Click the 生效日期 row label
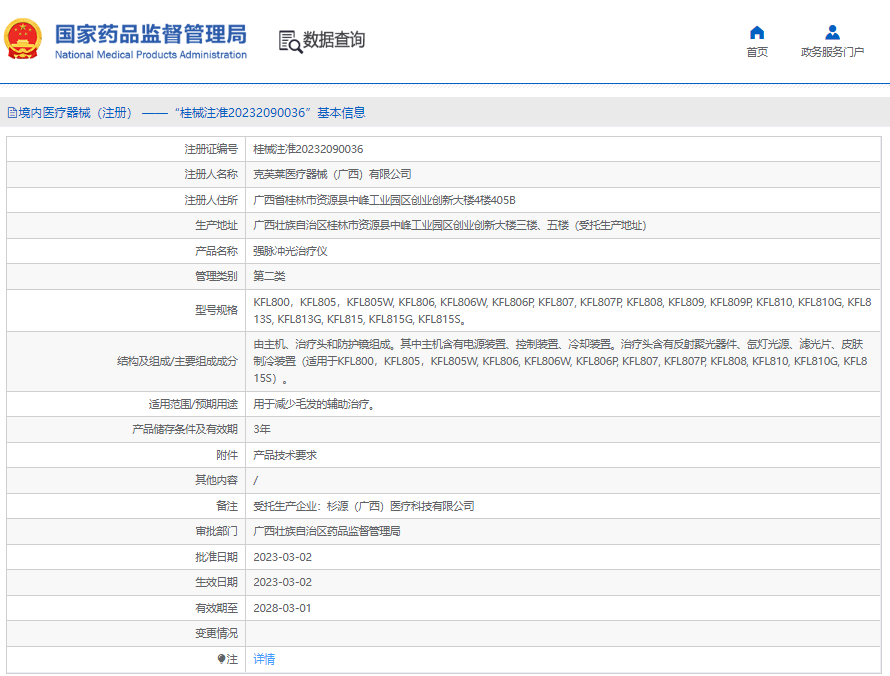Viewport: 890px width, 676px height. point(216,582)
